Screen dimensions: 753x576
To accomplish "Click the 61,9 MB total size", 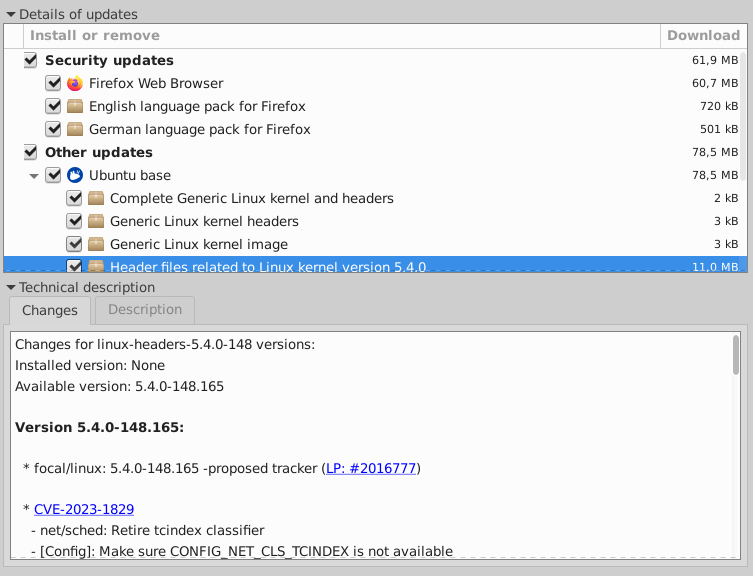I will tap(715, 60).
